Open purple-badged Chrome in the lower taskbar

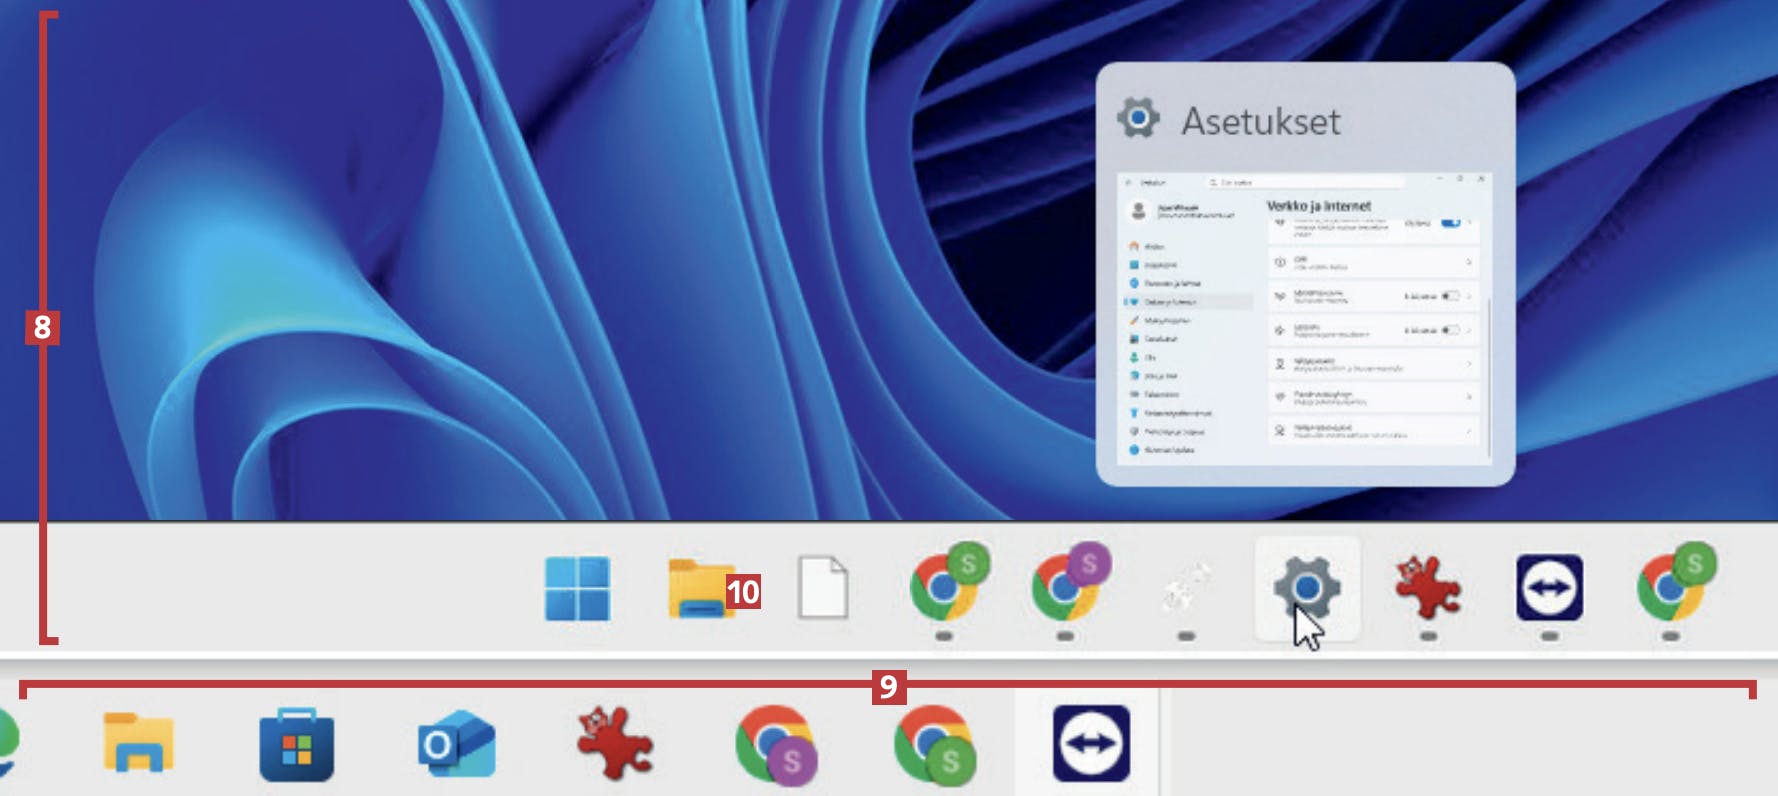coord(774,746)
